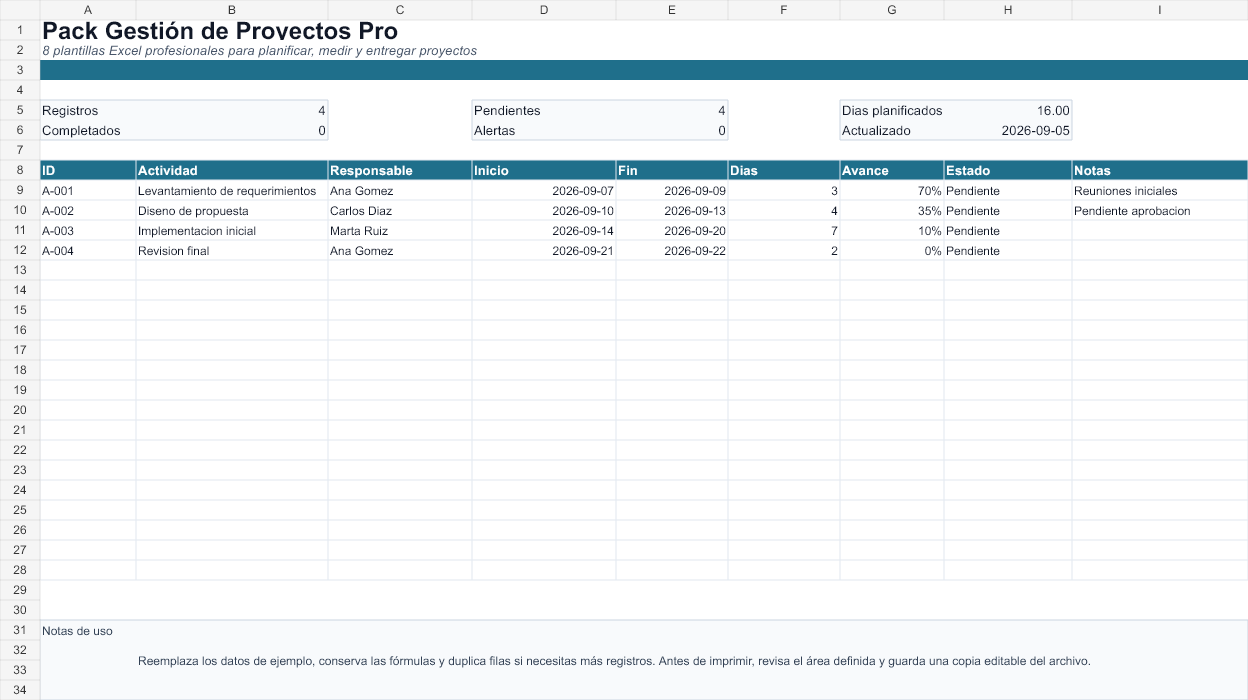The width and height of the screenshot is (1248, 700).
Task: Select row header 13
Action: point(20,270)
